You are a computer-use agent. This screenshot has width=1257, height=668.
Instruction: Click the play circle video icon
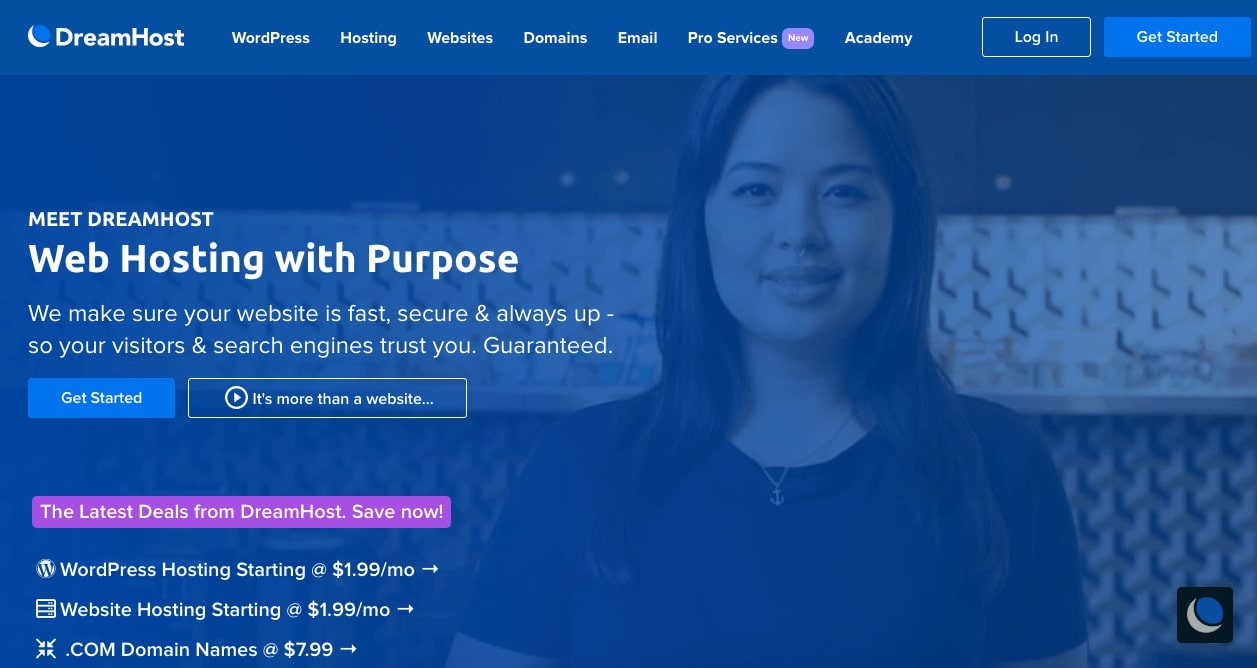point(236,398)
